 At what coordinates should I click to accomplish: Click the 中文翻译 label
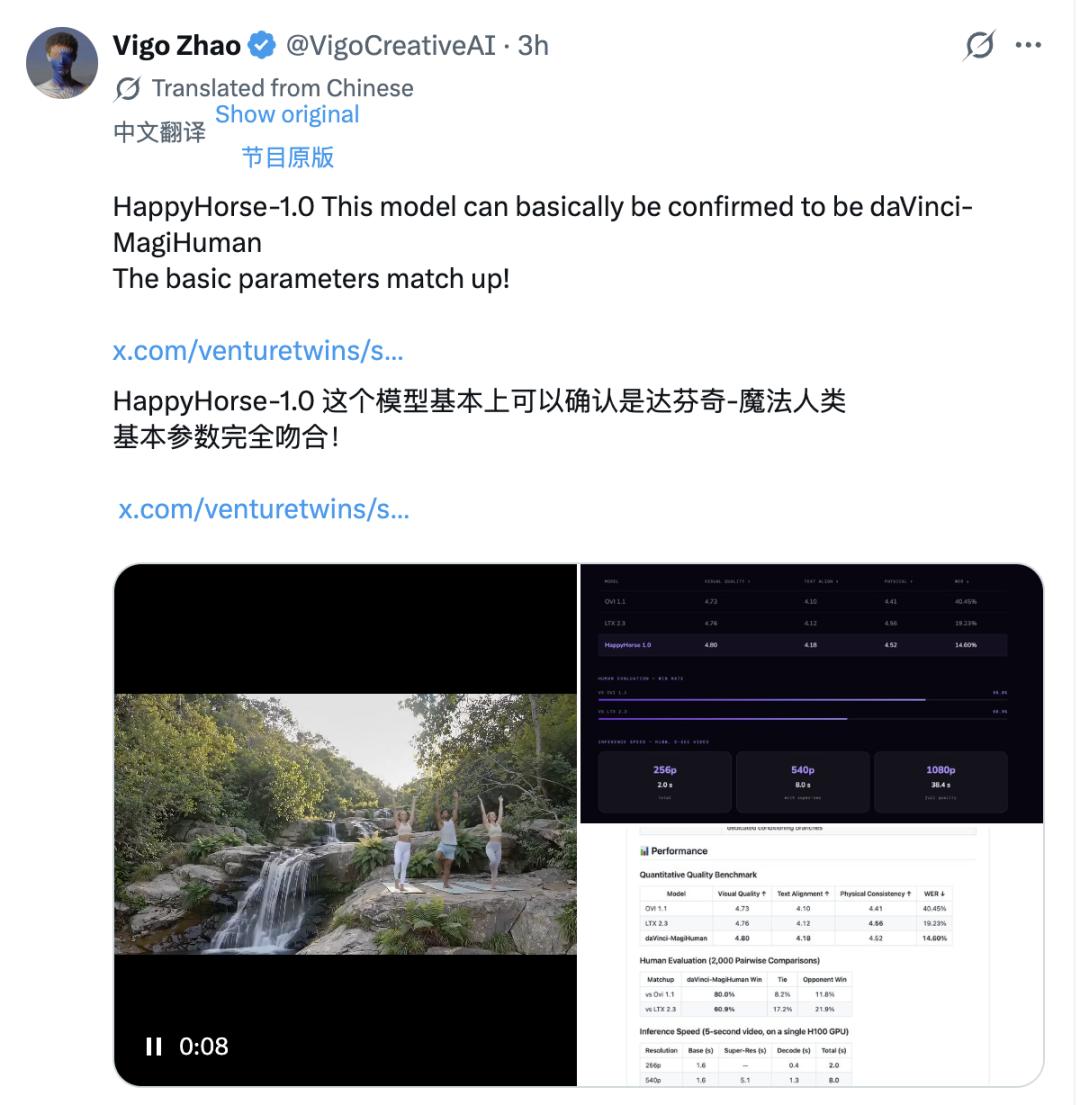pyautogui.click(x=159, y=132)
